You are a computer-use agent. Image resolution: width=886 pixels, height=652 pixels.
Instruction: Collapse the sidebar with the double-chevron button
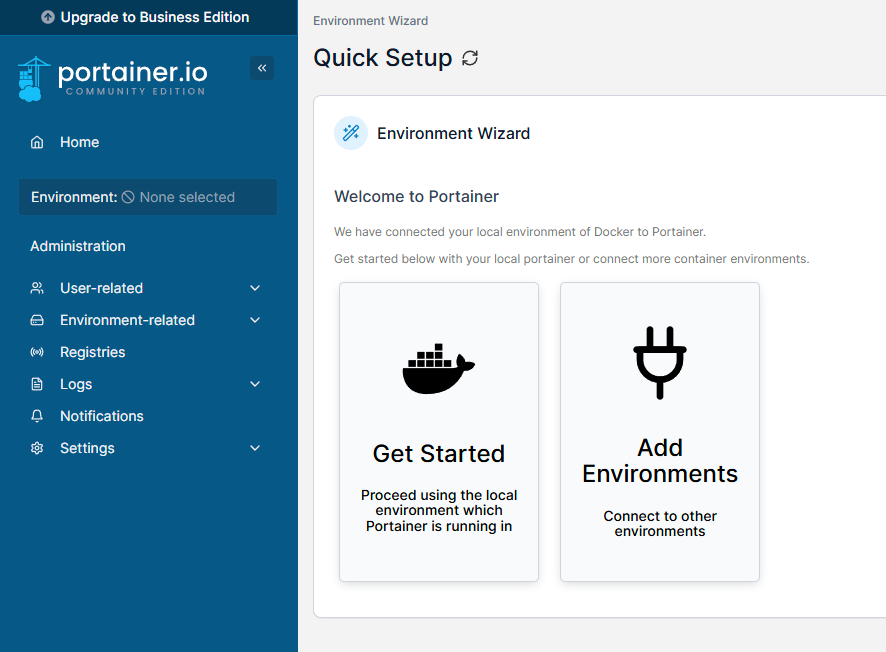tap(261, 68)
